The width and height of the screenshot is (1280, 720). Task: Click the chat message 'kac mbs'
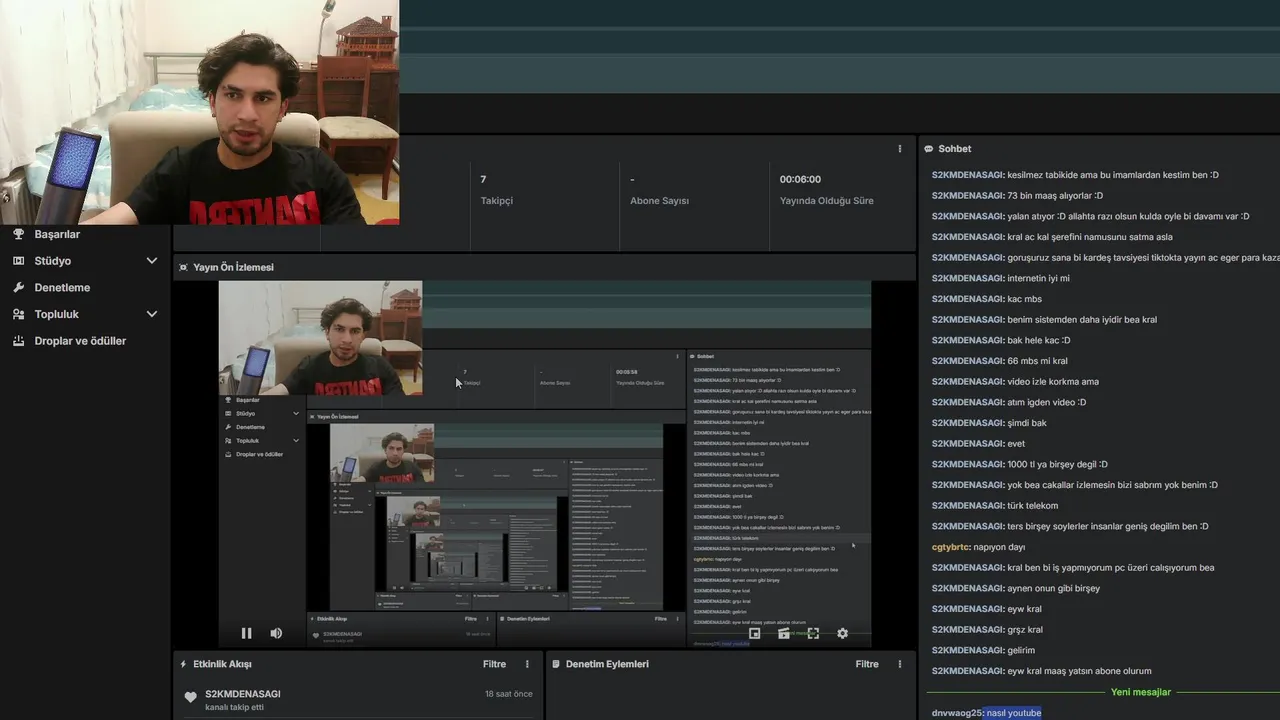coord(1024,299)
